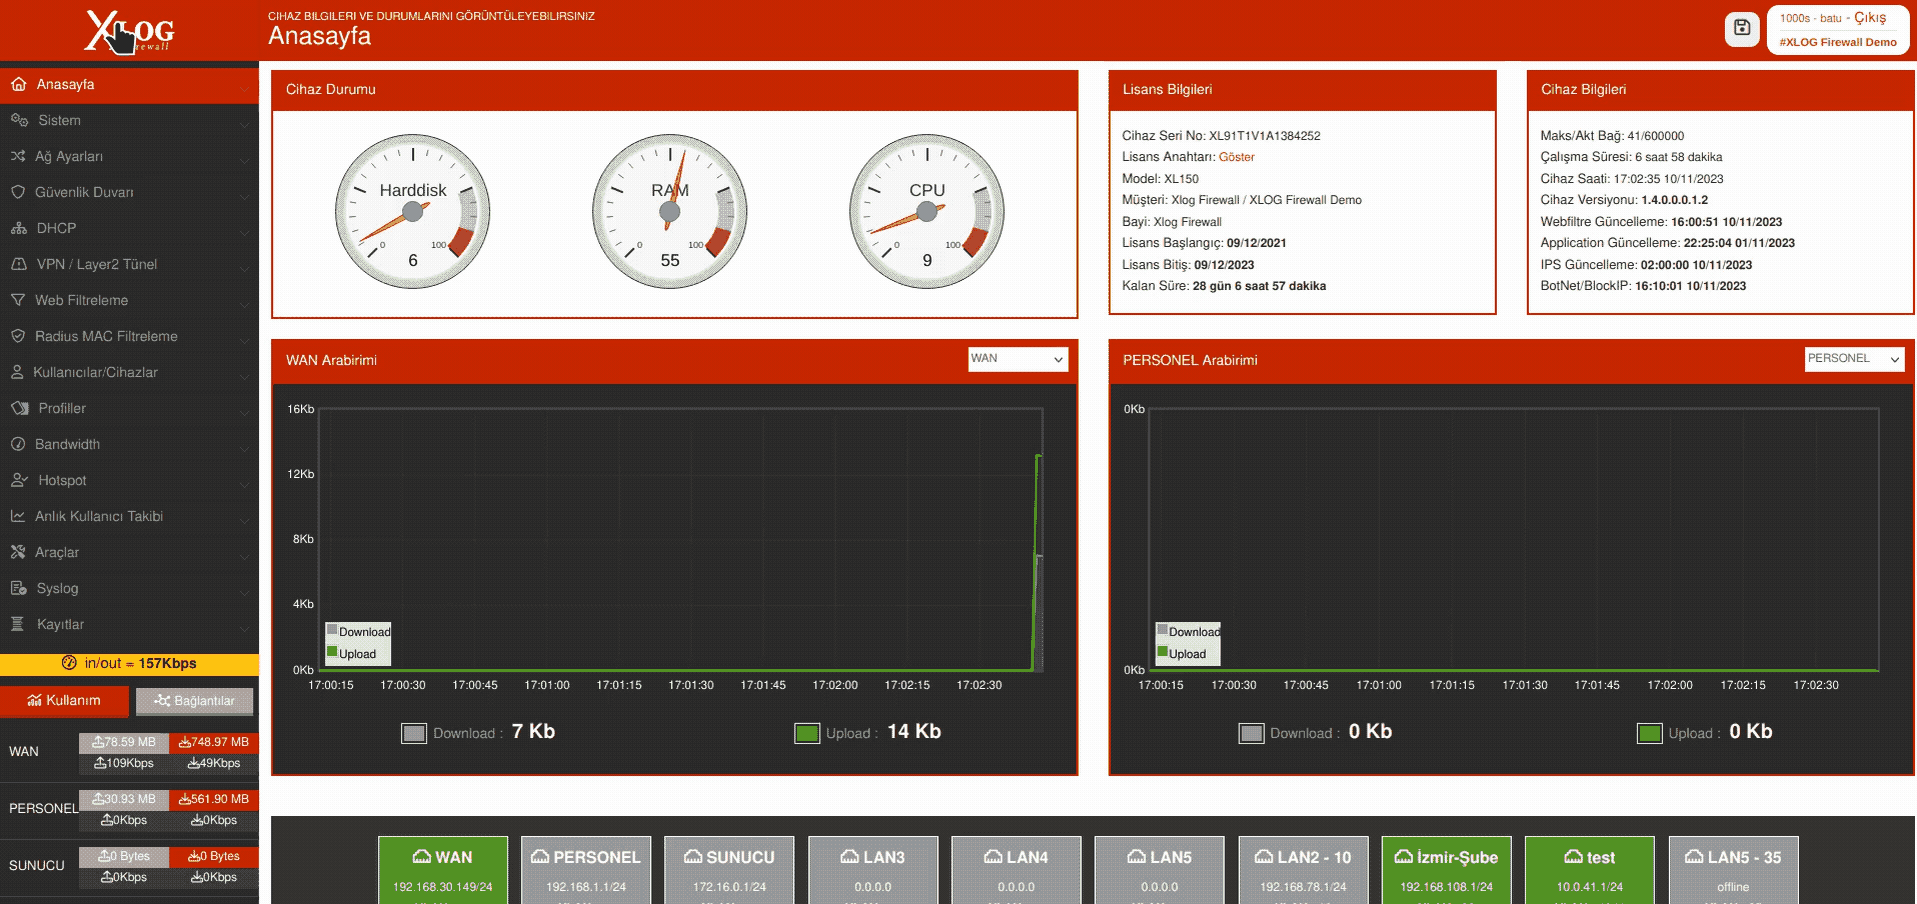Click the WAN chart Download legend swatch
1917x904 pixels.
pos(332,630)
